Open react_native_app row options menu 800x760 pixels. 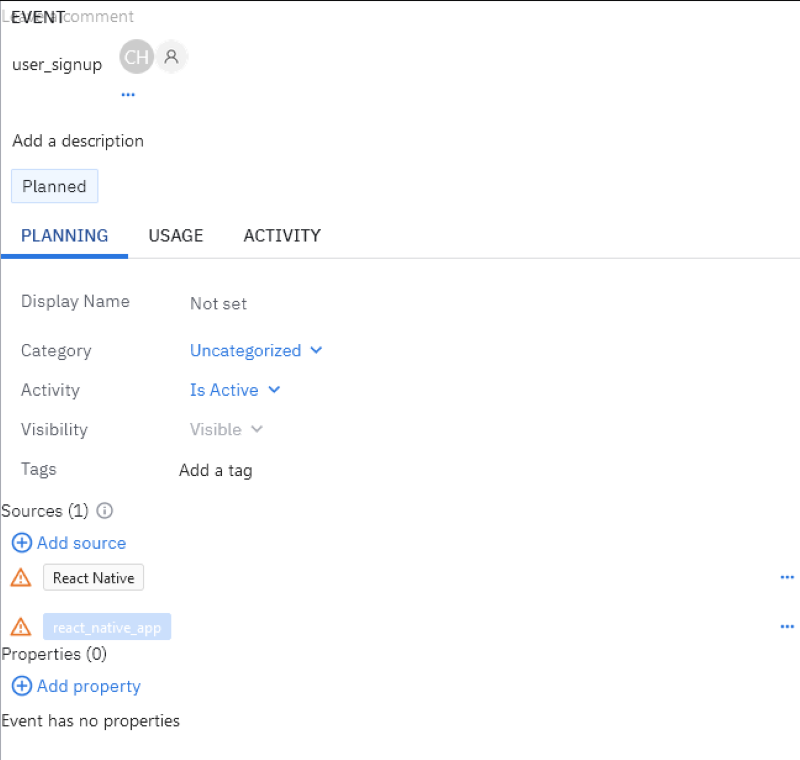click(x=787, y=627)
